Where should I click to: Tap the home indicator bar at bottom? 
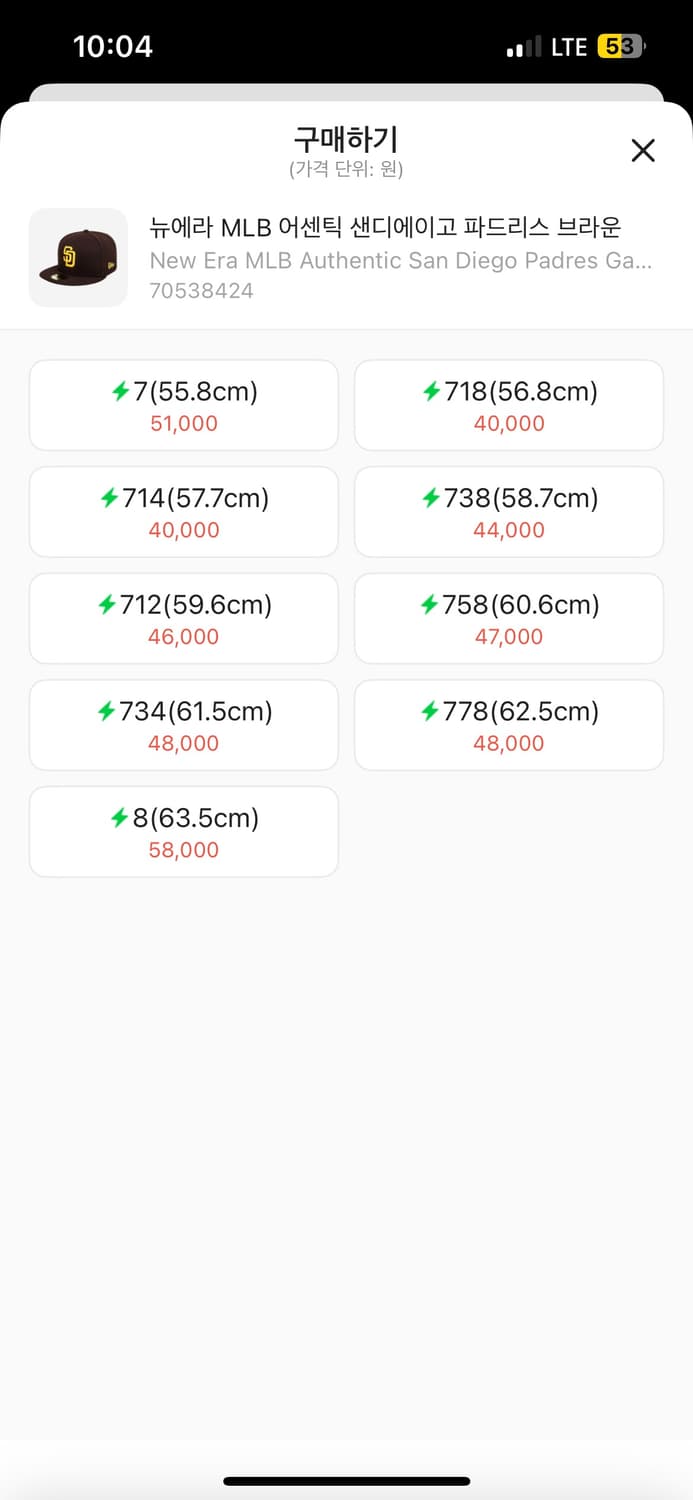click(346, 1481)
